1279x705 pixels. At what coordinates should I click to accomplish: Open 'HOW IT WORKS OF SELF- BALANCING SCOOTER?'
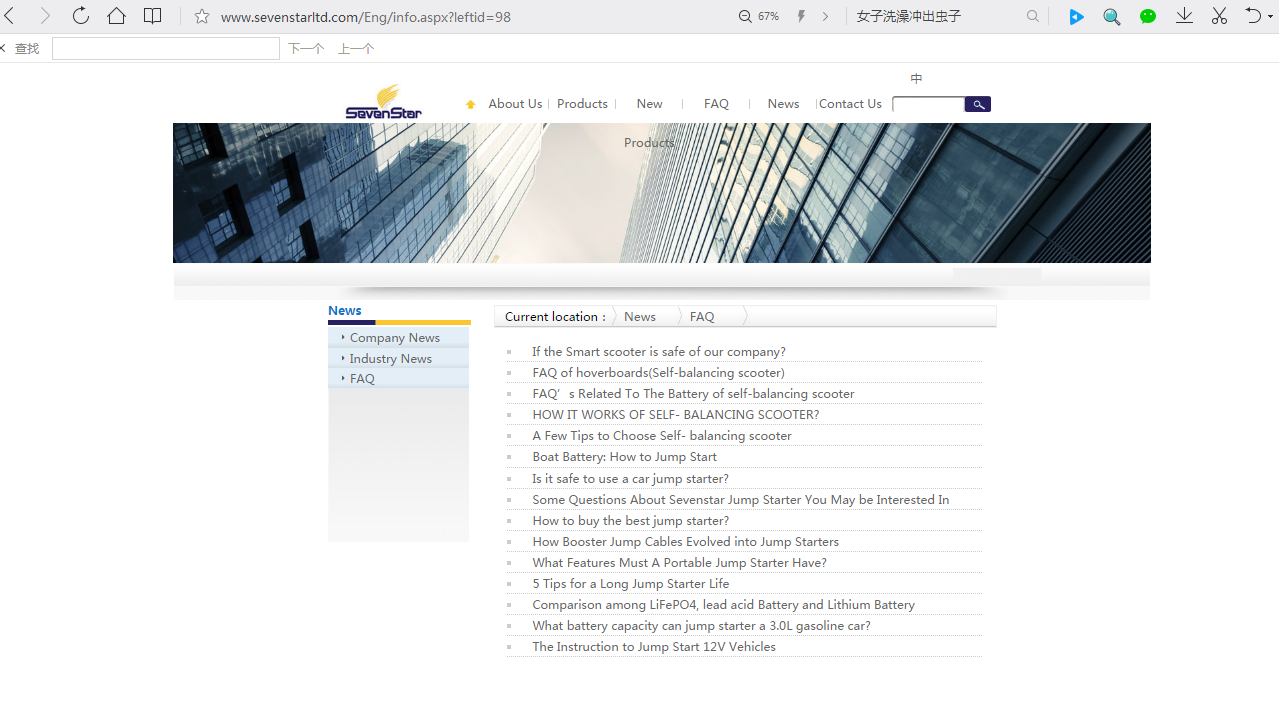click(676, 415)
